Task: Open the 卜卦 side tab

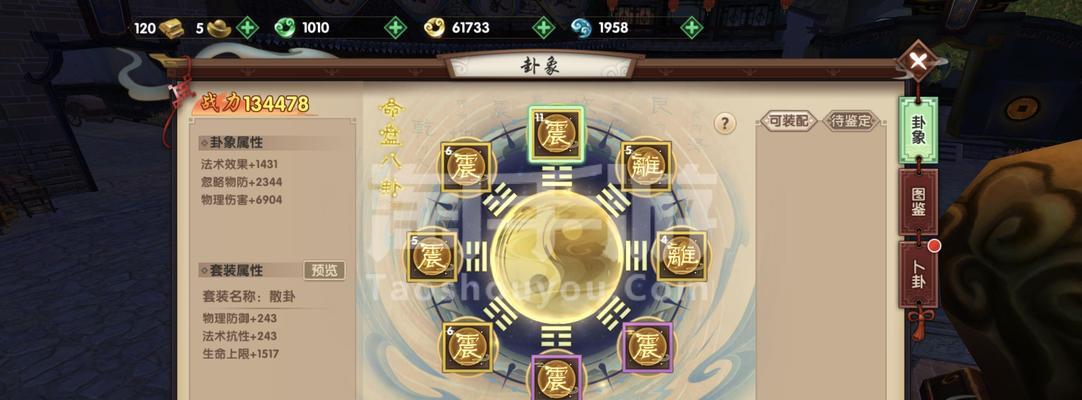Action: point(918,274)
